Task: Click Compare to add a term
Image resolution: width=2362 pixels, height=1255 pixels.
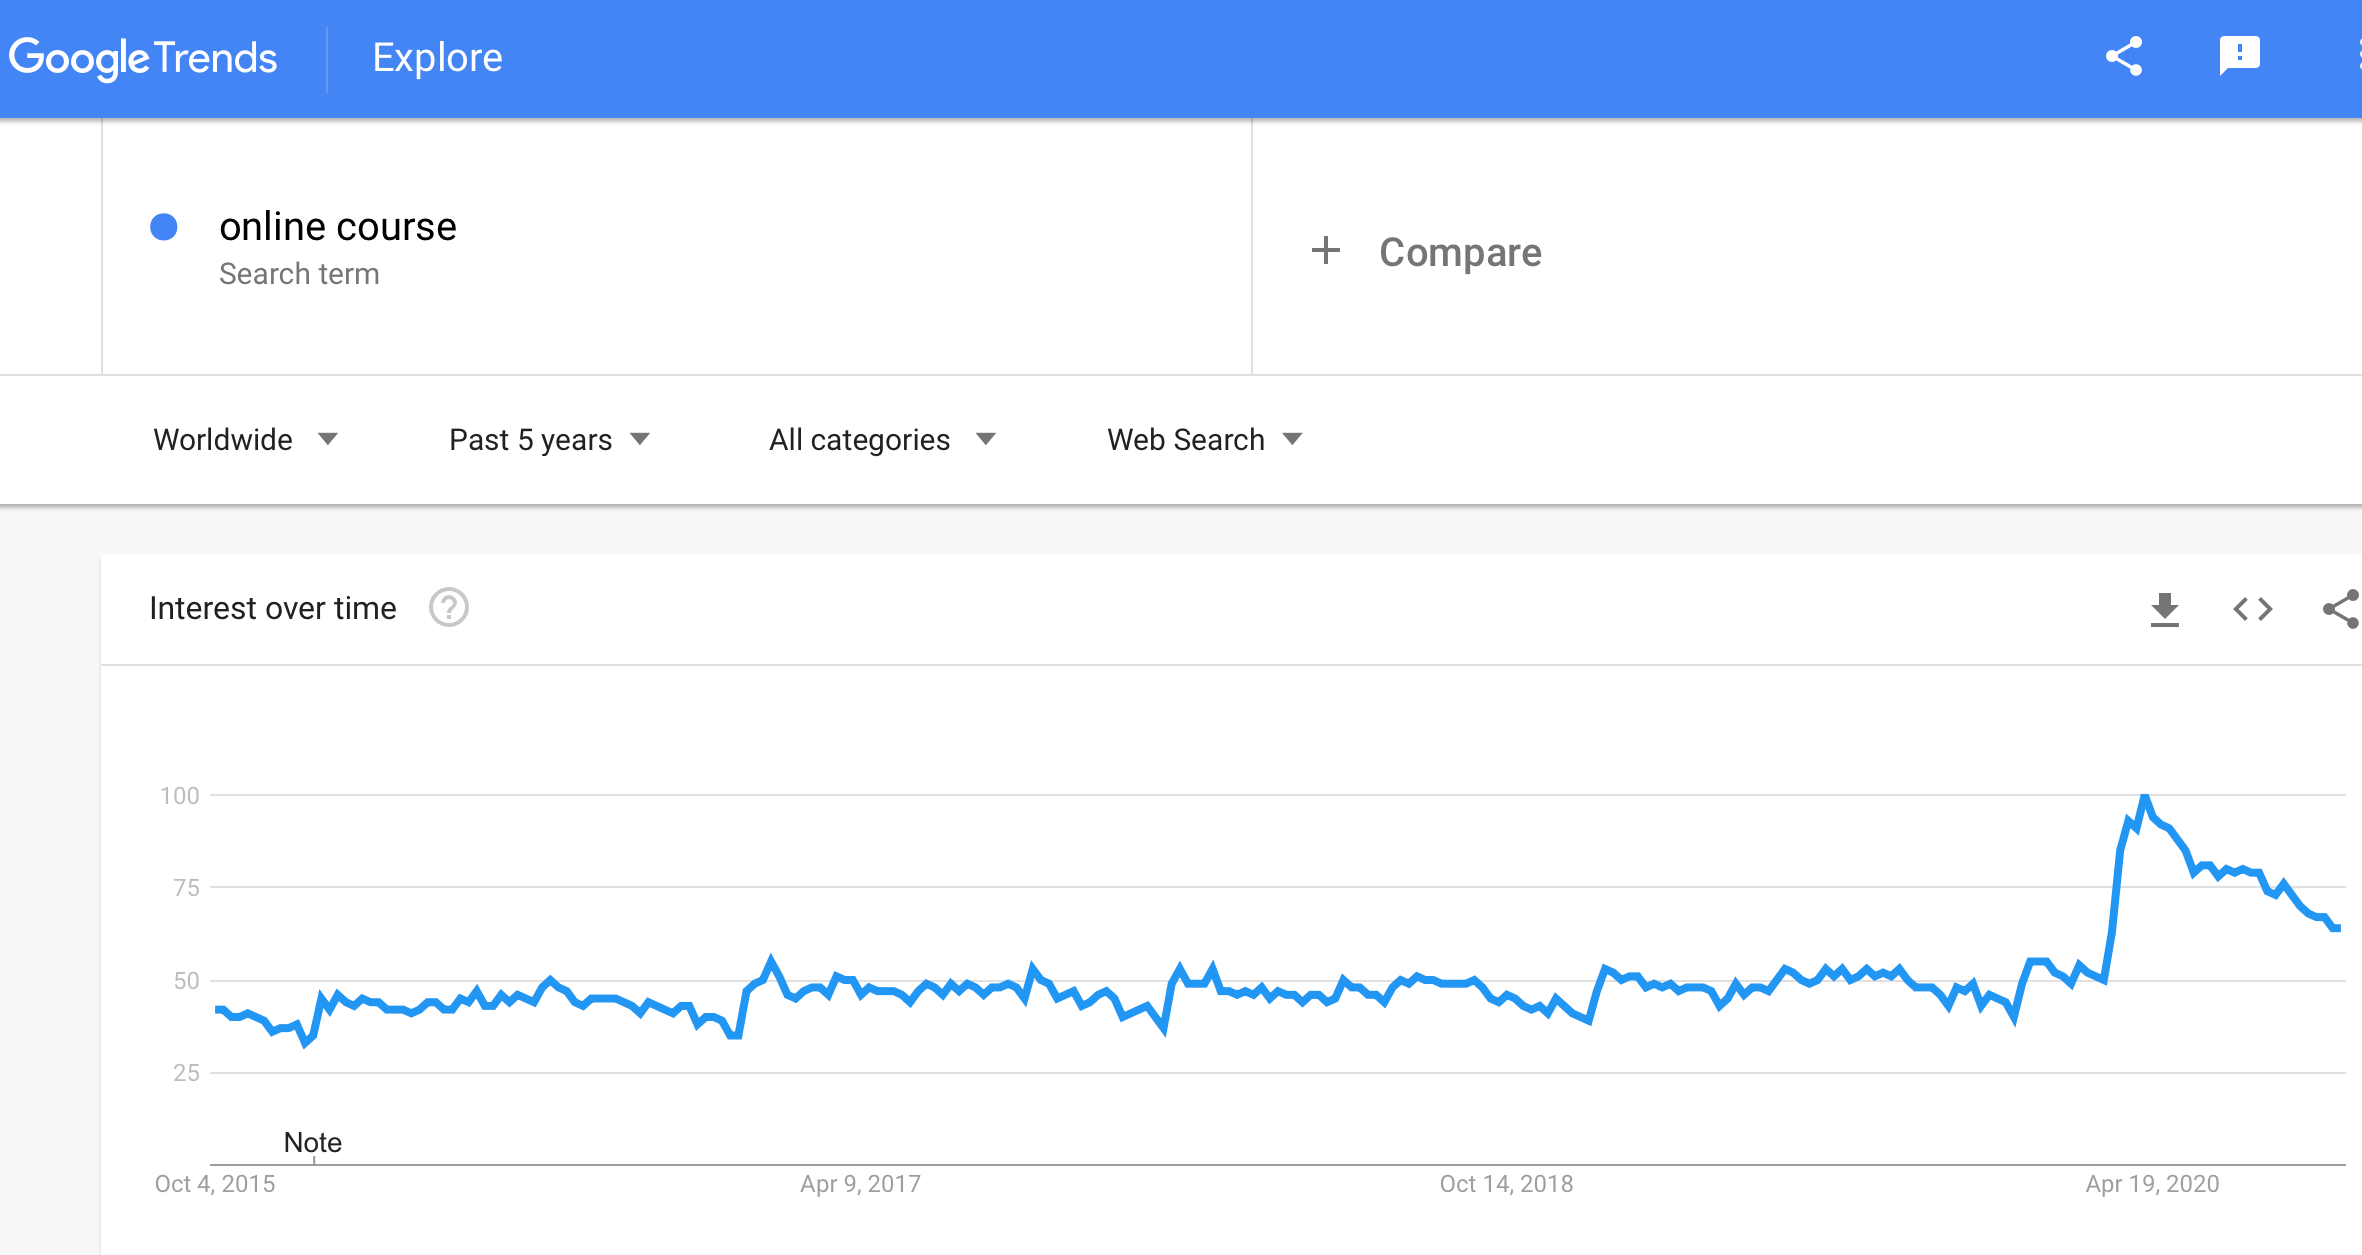Action: pyautogui.click(x=1460, y=252)
